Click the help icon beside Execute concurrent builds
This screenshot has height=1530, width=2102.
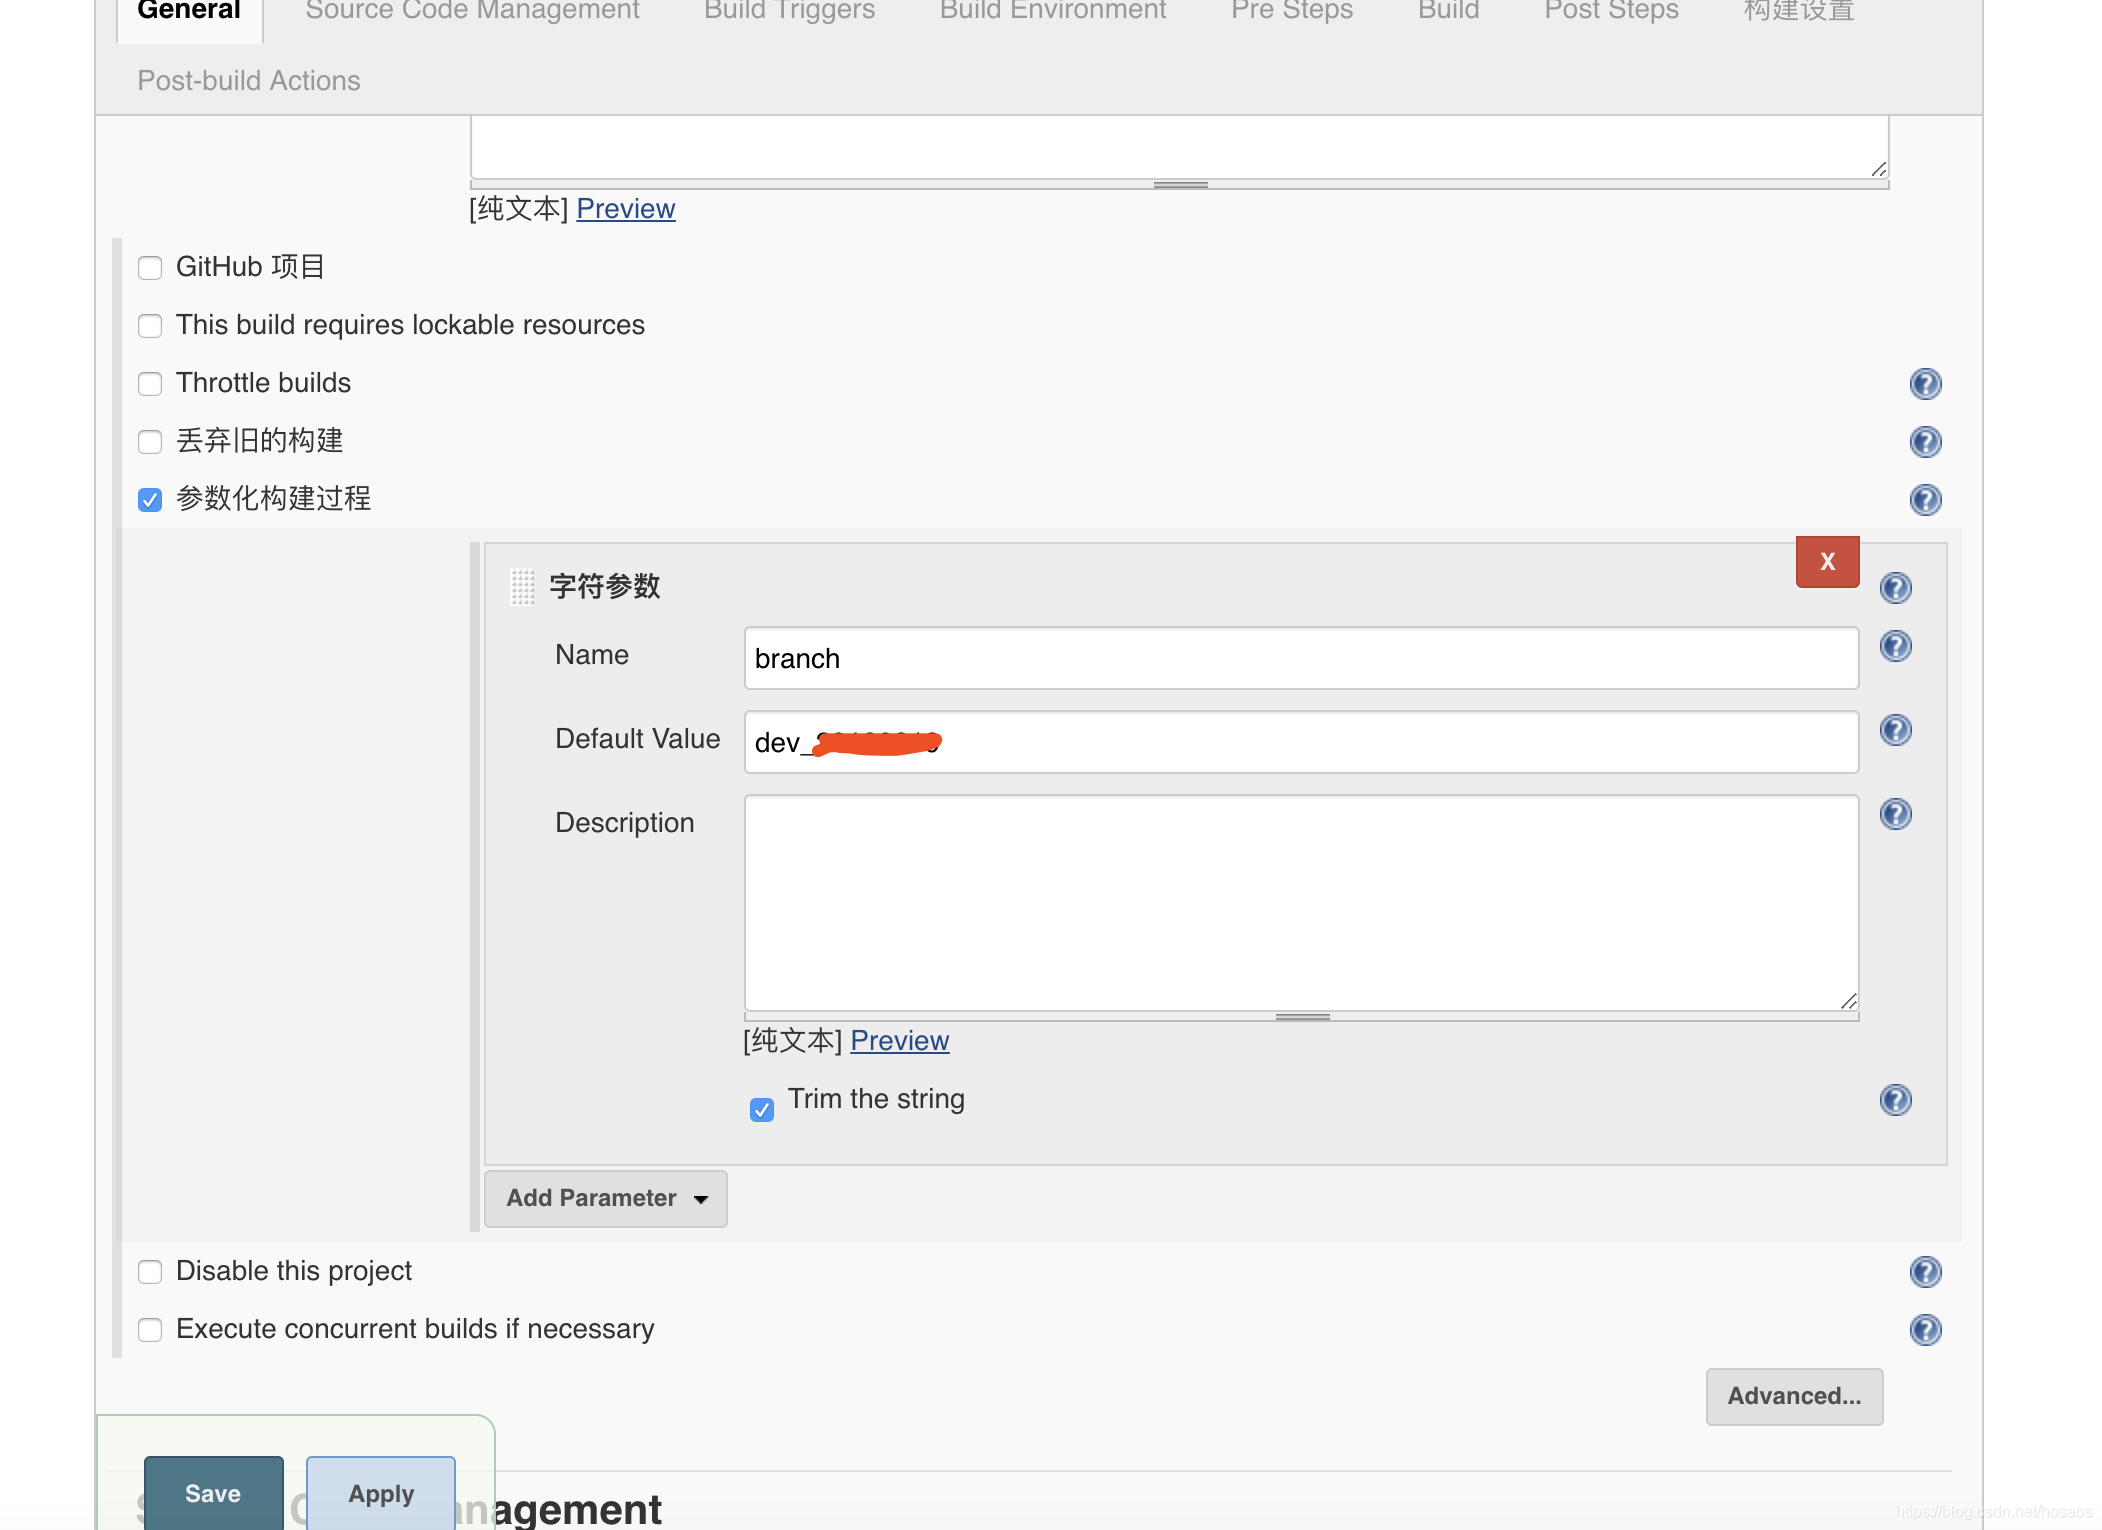pyautogui.click(x=1924, y=1330)
